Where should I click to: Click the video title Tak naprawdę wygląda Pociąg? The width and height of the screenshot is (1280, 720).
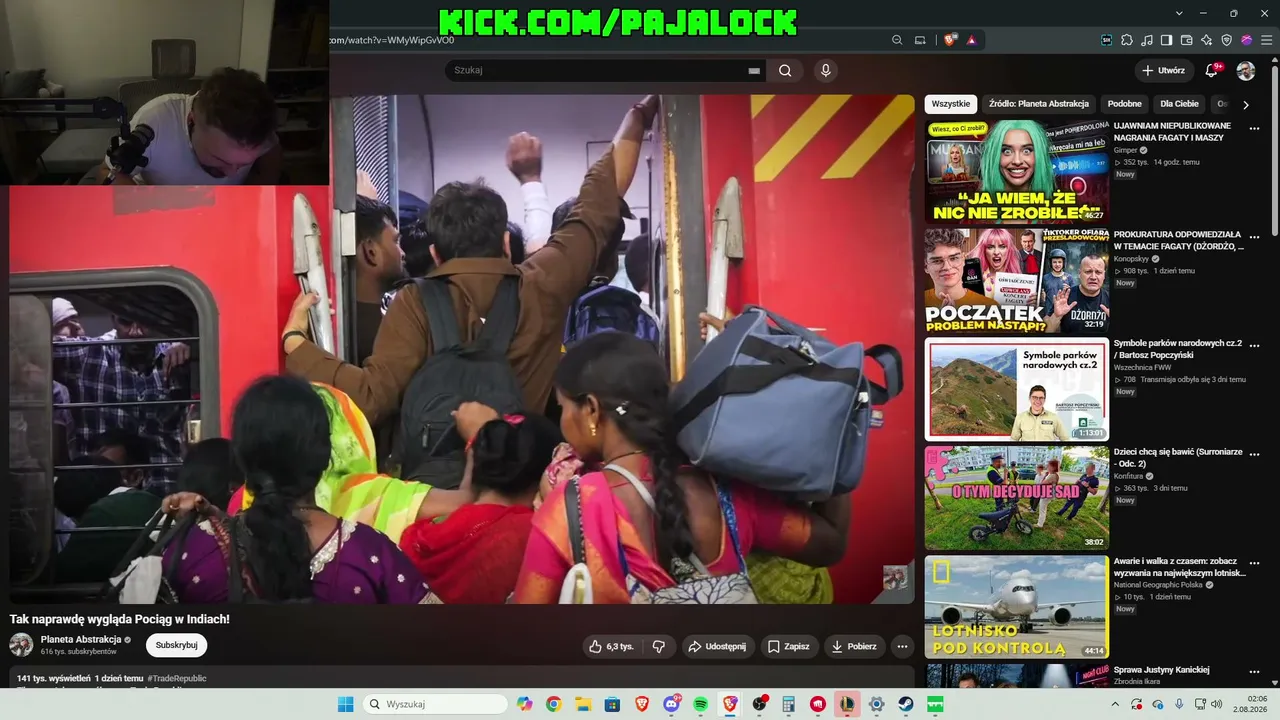pos(120,619)
